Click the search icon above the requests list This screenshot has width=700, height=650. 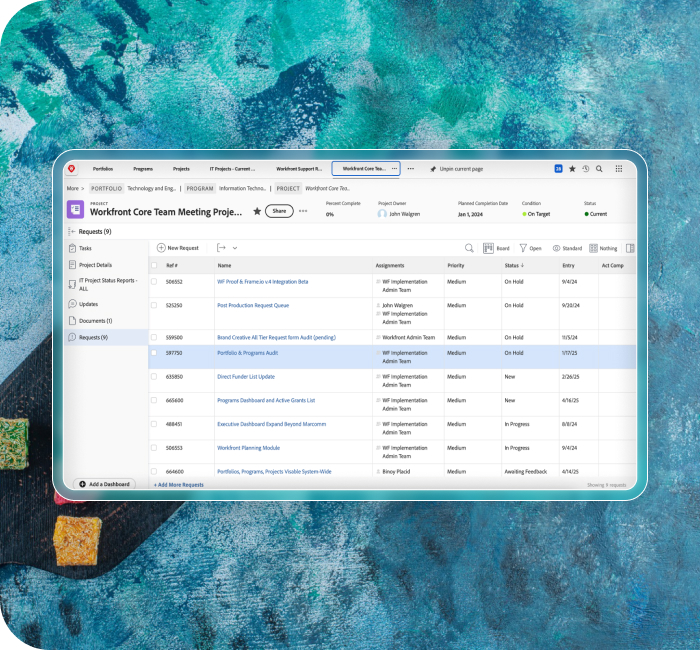(x=469, y=248)
